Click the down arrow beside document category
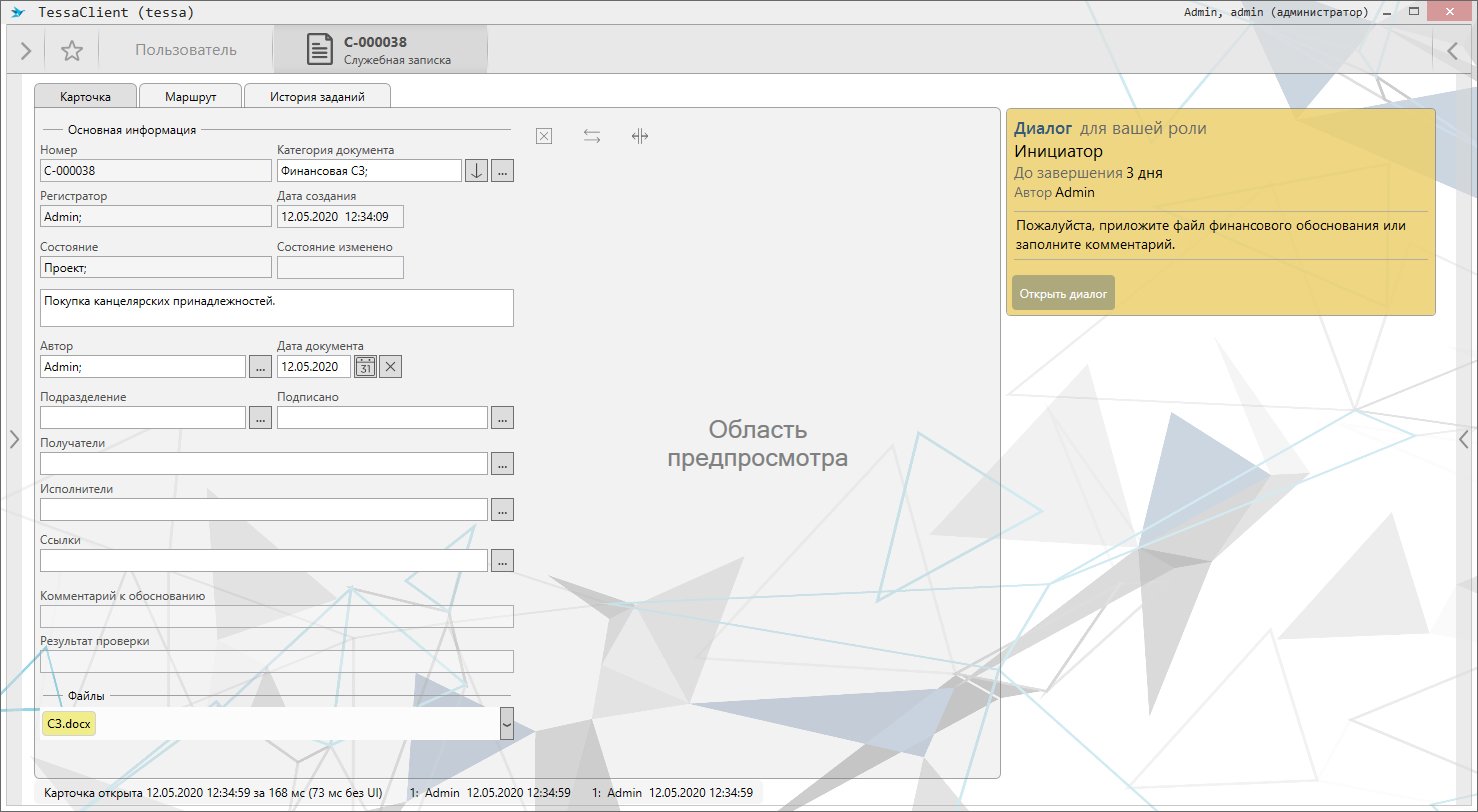Screen dimensions: 1478x812 click(477, 171)
